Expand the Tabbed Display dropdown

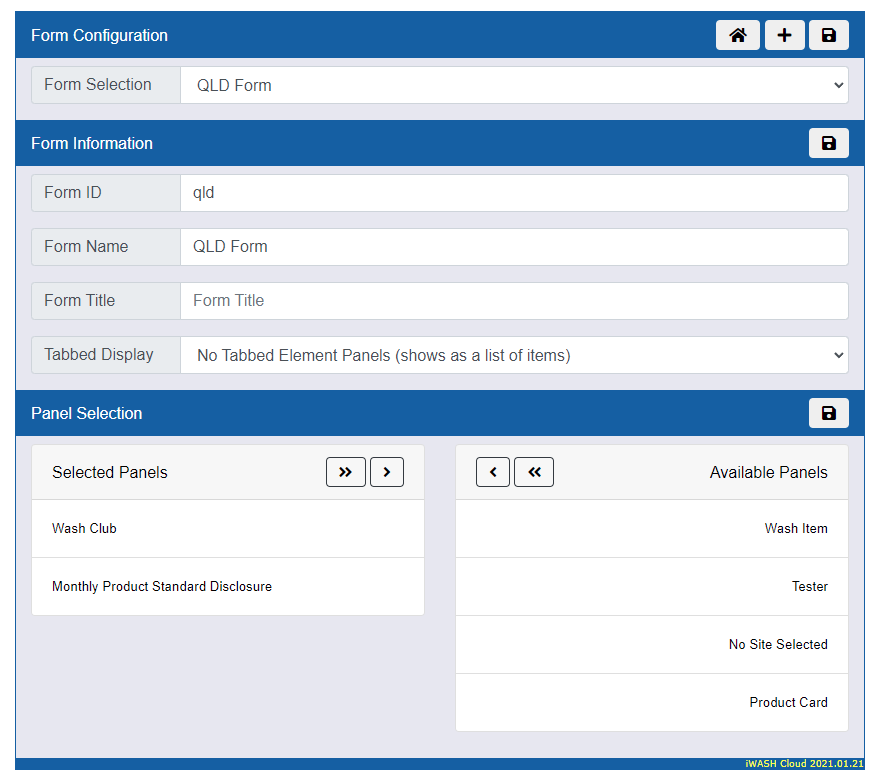click(x=514, y=355)
